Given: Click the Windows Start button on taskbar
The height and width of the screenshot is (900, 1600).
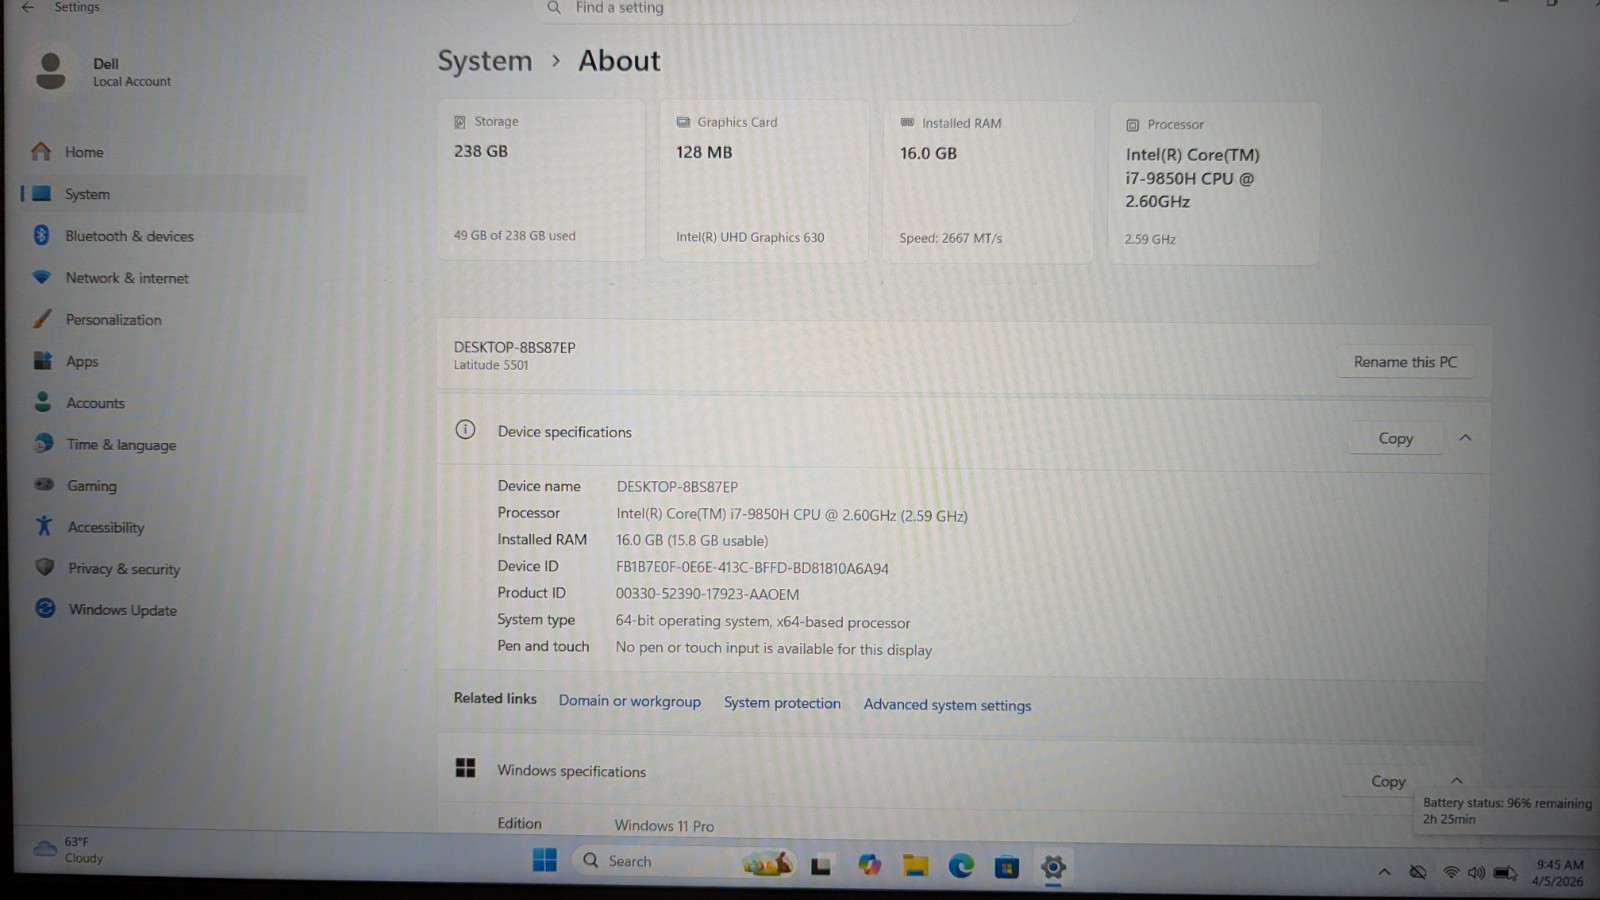Looking at the screenshot, I should [544, 860].
